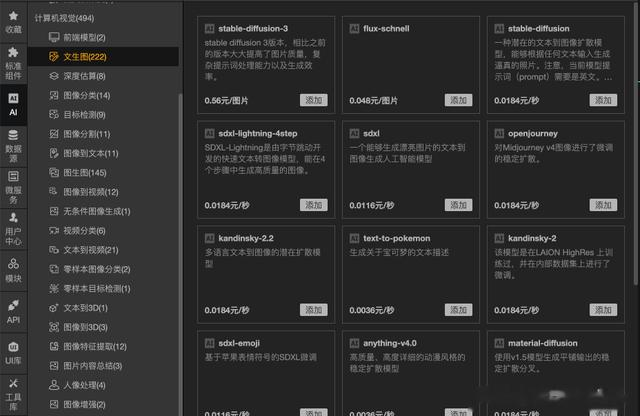Open the 收藏 favorites star icon

pyautogui.click(x=13, y=16)
